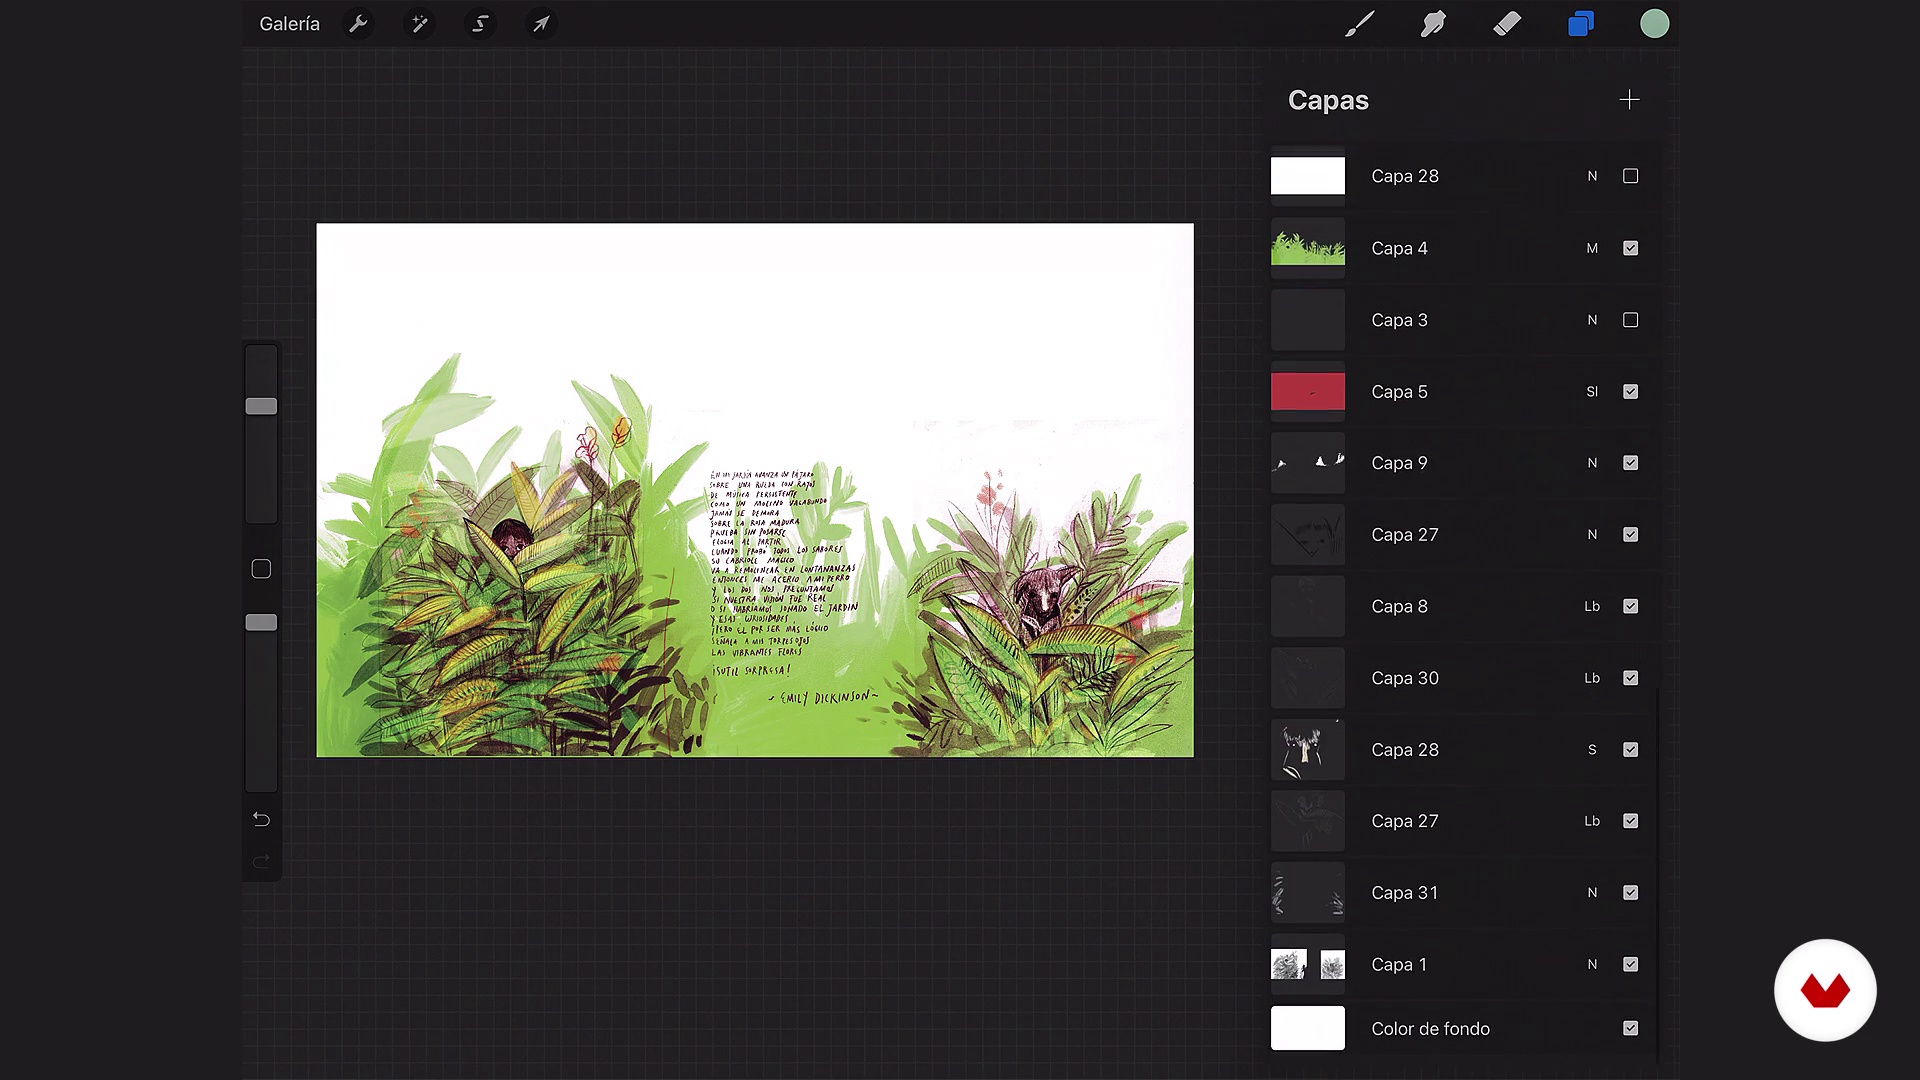Tap the lower Capa 28 figure thumbnail
This screenshot has height=1080, width=1920.
click(x=1308, y=750)
